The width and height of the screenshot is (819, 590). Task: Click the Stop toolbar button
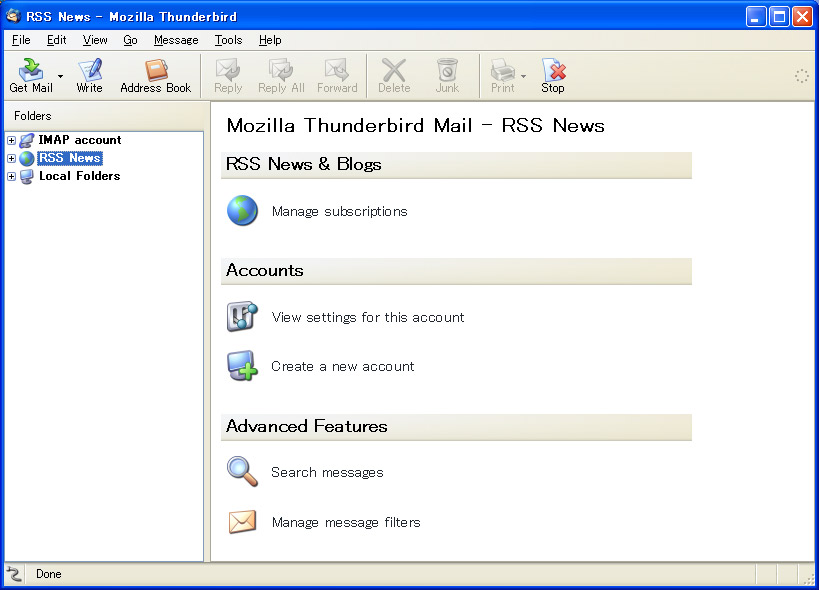pos(553,76)
